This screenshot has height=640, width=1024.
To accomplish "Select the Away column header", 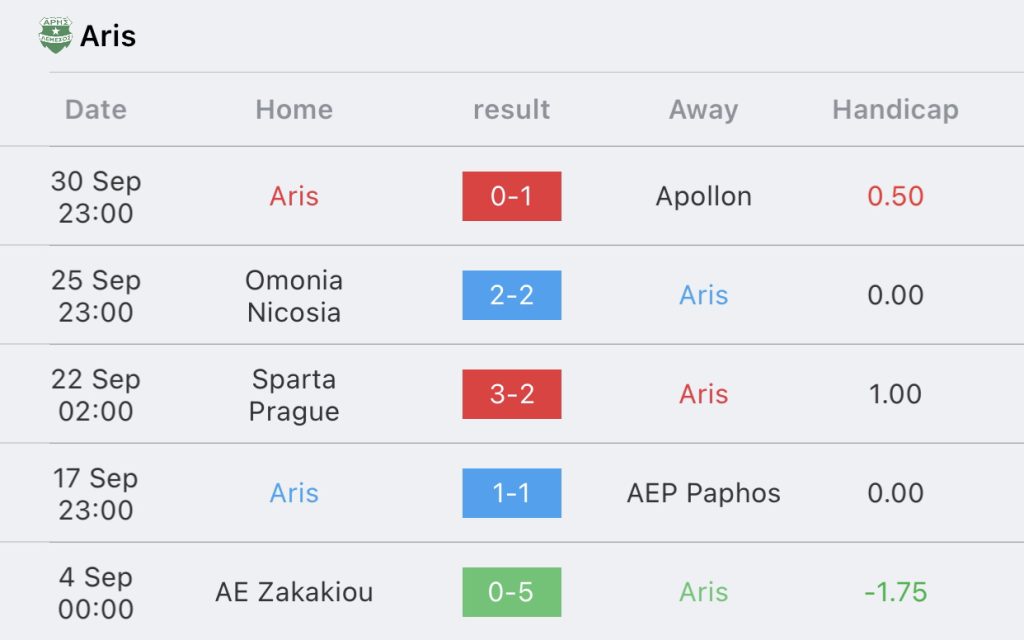I will pos(703,110).
